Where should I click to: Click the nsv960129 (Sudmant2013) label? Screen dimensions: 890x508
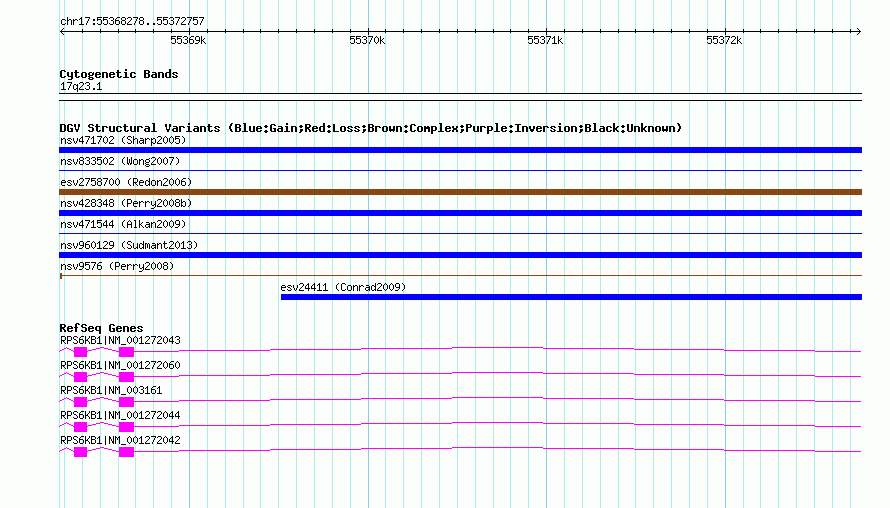(129, 245)
